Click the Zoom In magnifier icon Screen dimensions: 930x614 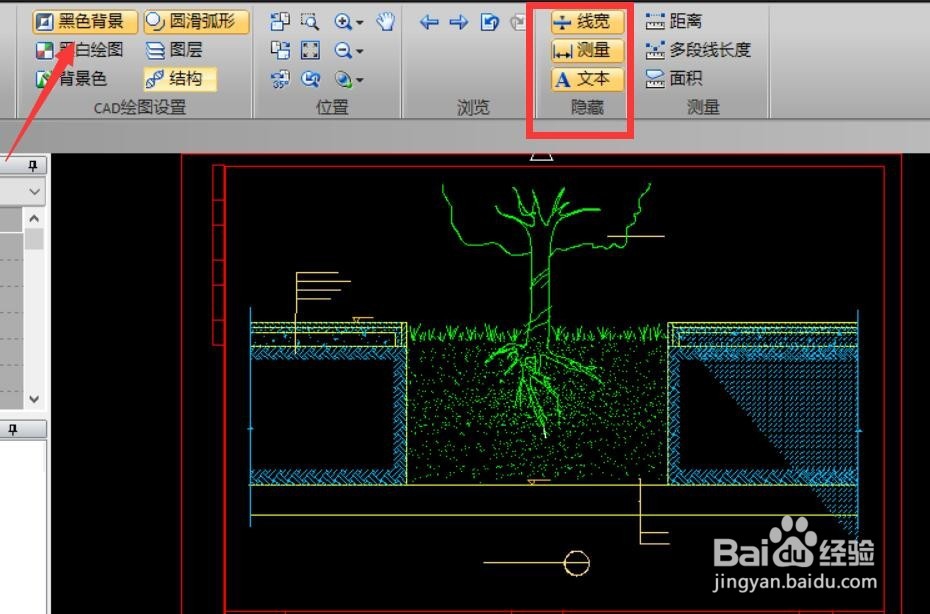click(344, 21)
